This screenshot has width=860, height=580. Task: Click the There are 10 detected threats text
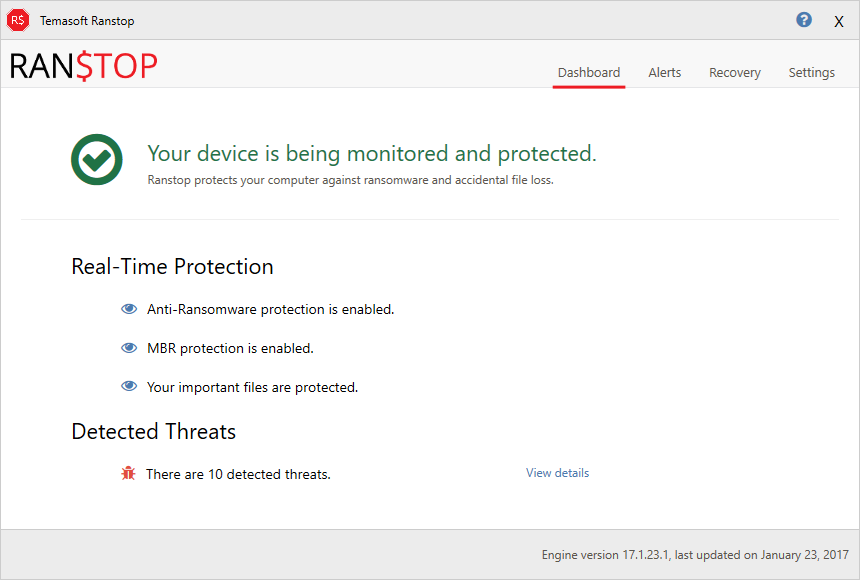click(238, 474)
